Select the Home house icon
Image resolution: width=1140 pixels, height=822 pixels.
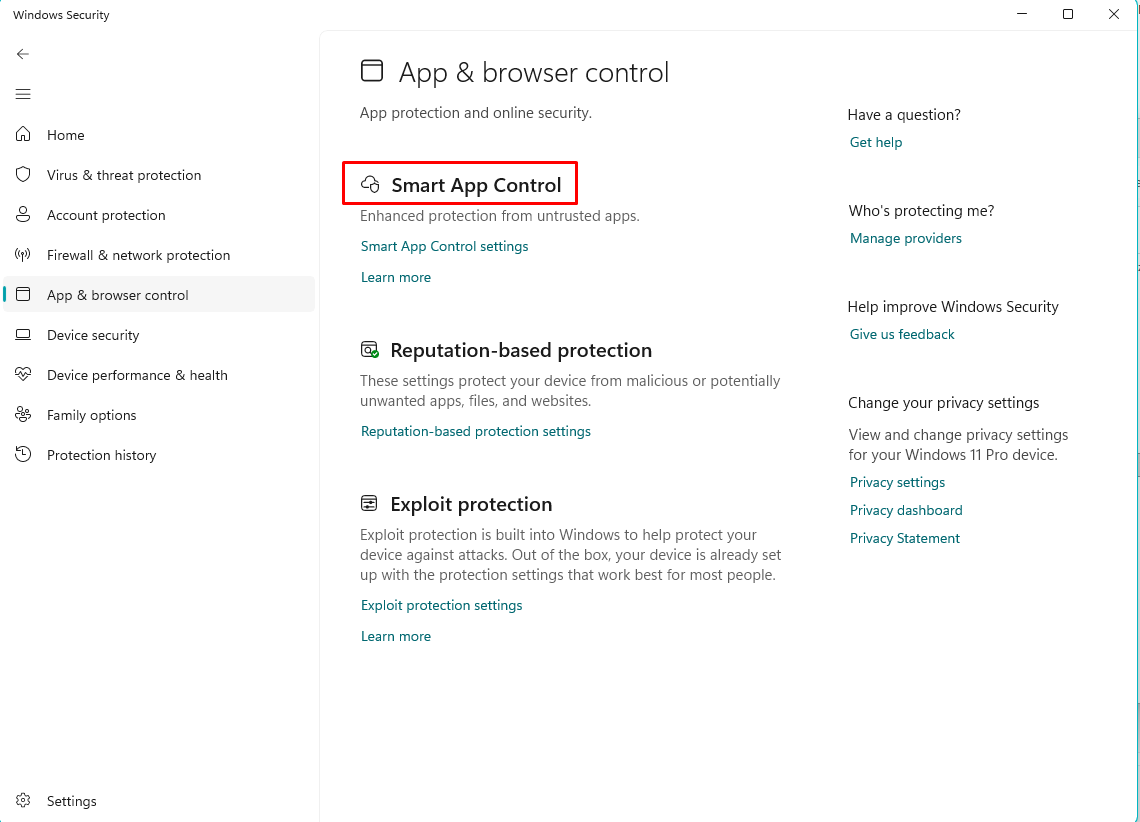[23, 134]
